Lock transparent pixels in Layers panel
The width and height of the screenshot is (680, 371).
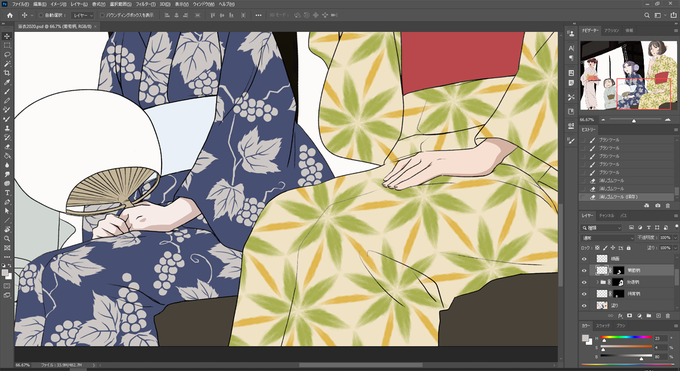pos(598,248)
